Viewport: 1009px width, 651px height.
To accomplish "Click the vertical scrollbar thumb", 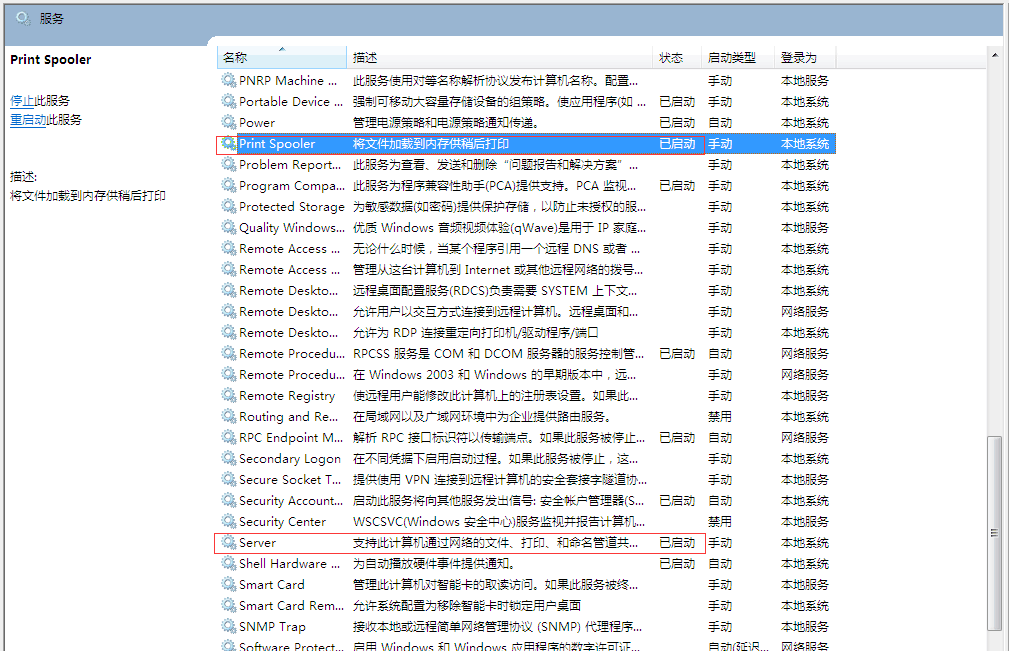I will pyautogui.click(x=995, y=533).
